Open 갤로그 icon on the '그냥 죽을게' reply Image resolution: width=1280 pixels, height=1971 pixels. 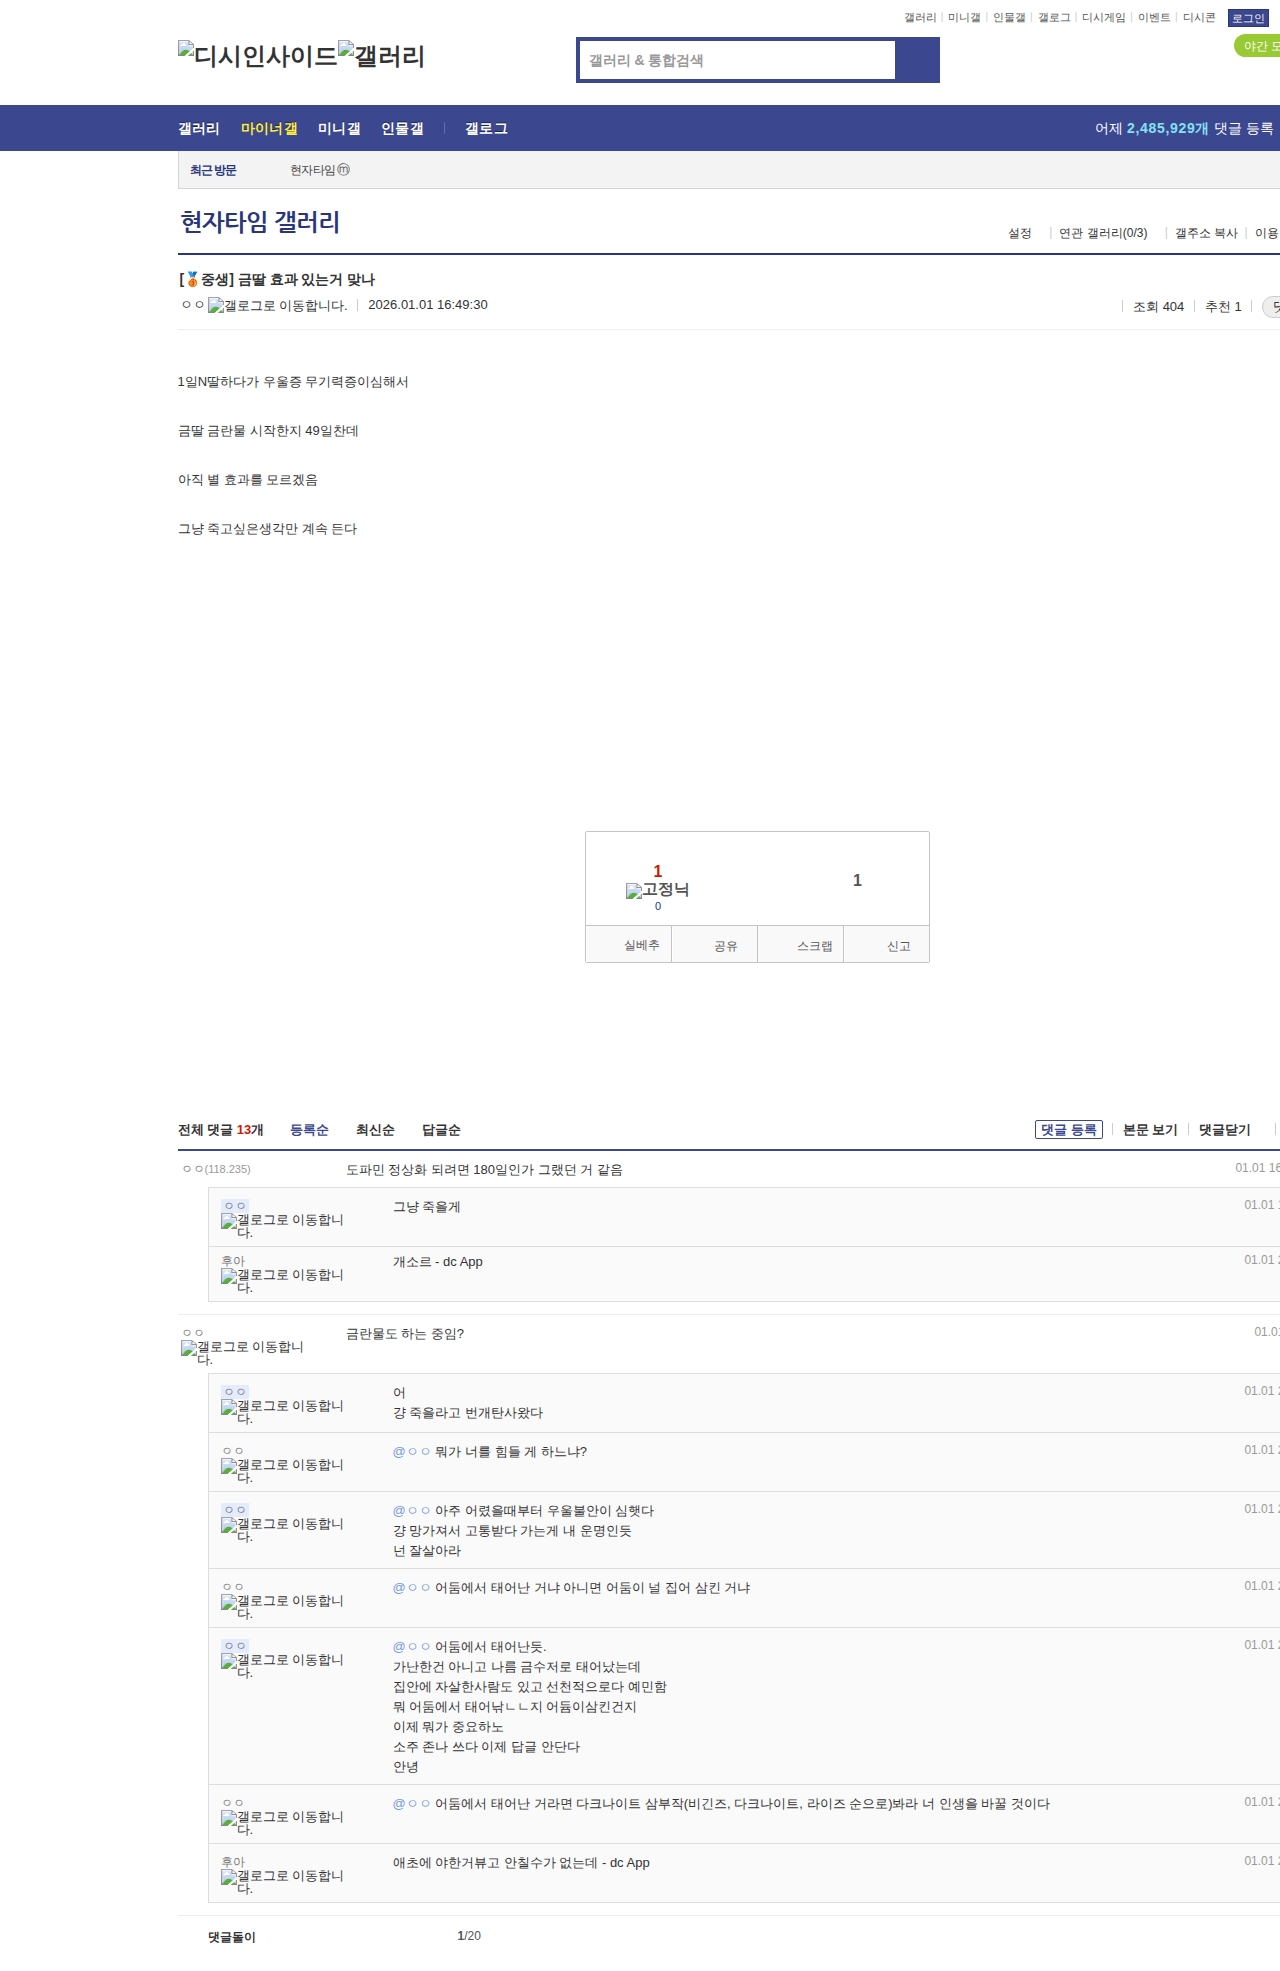pos(282,1225)
